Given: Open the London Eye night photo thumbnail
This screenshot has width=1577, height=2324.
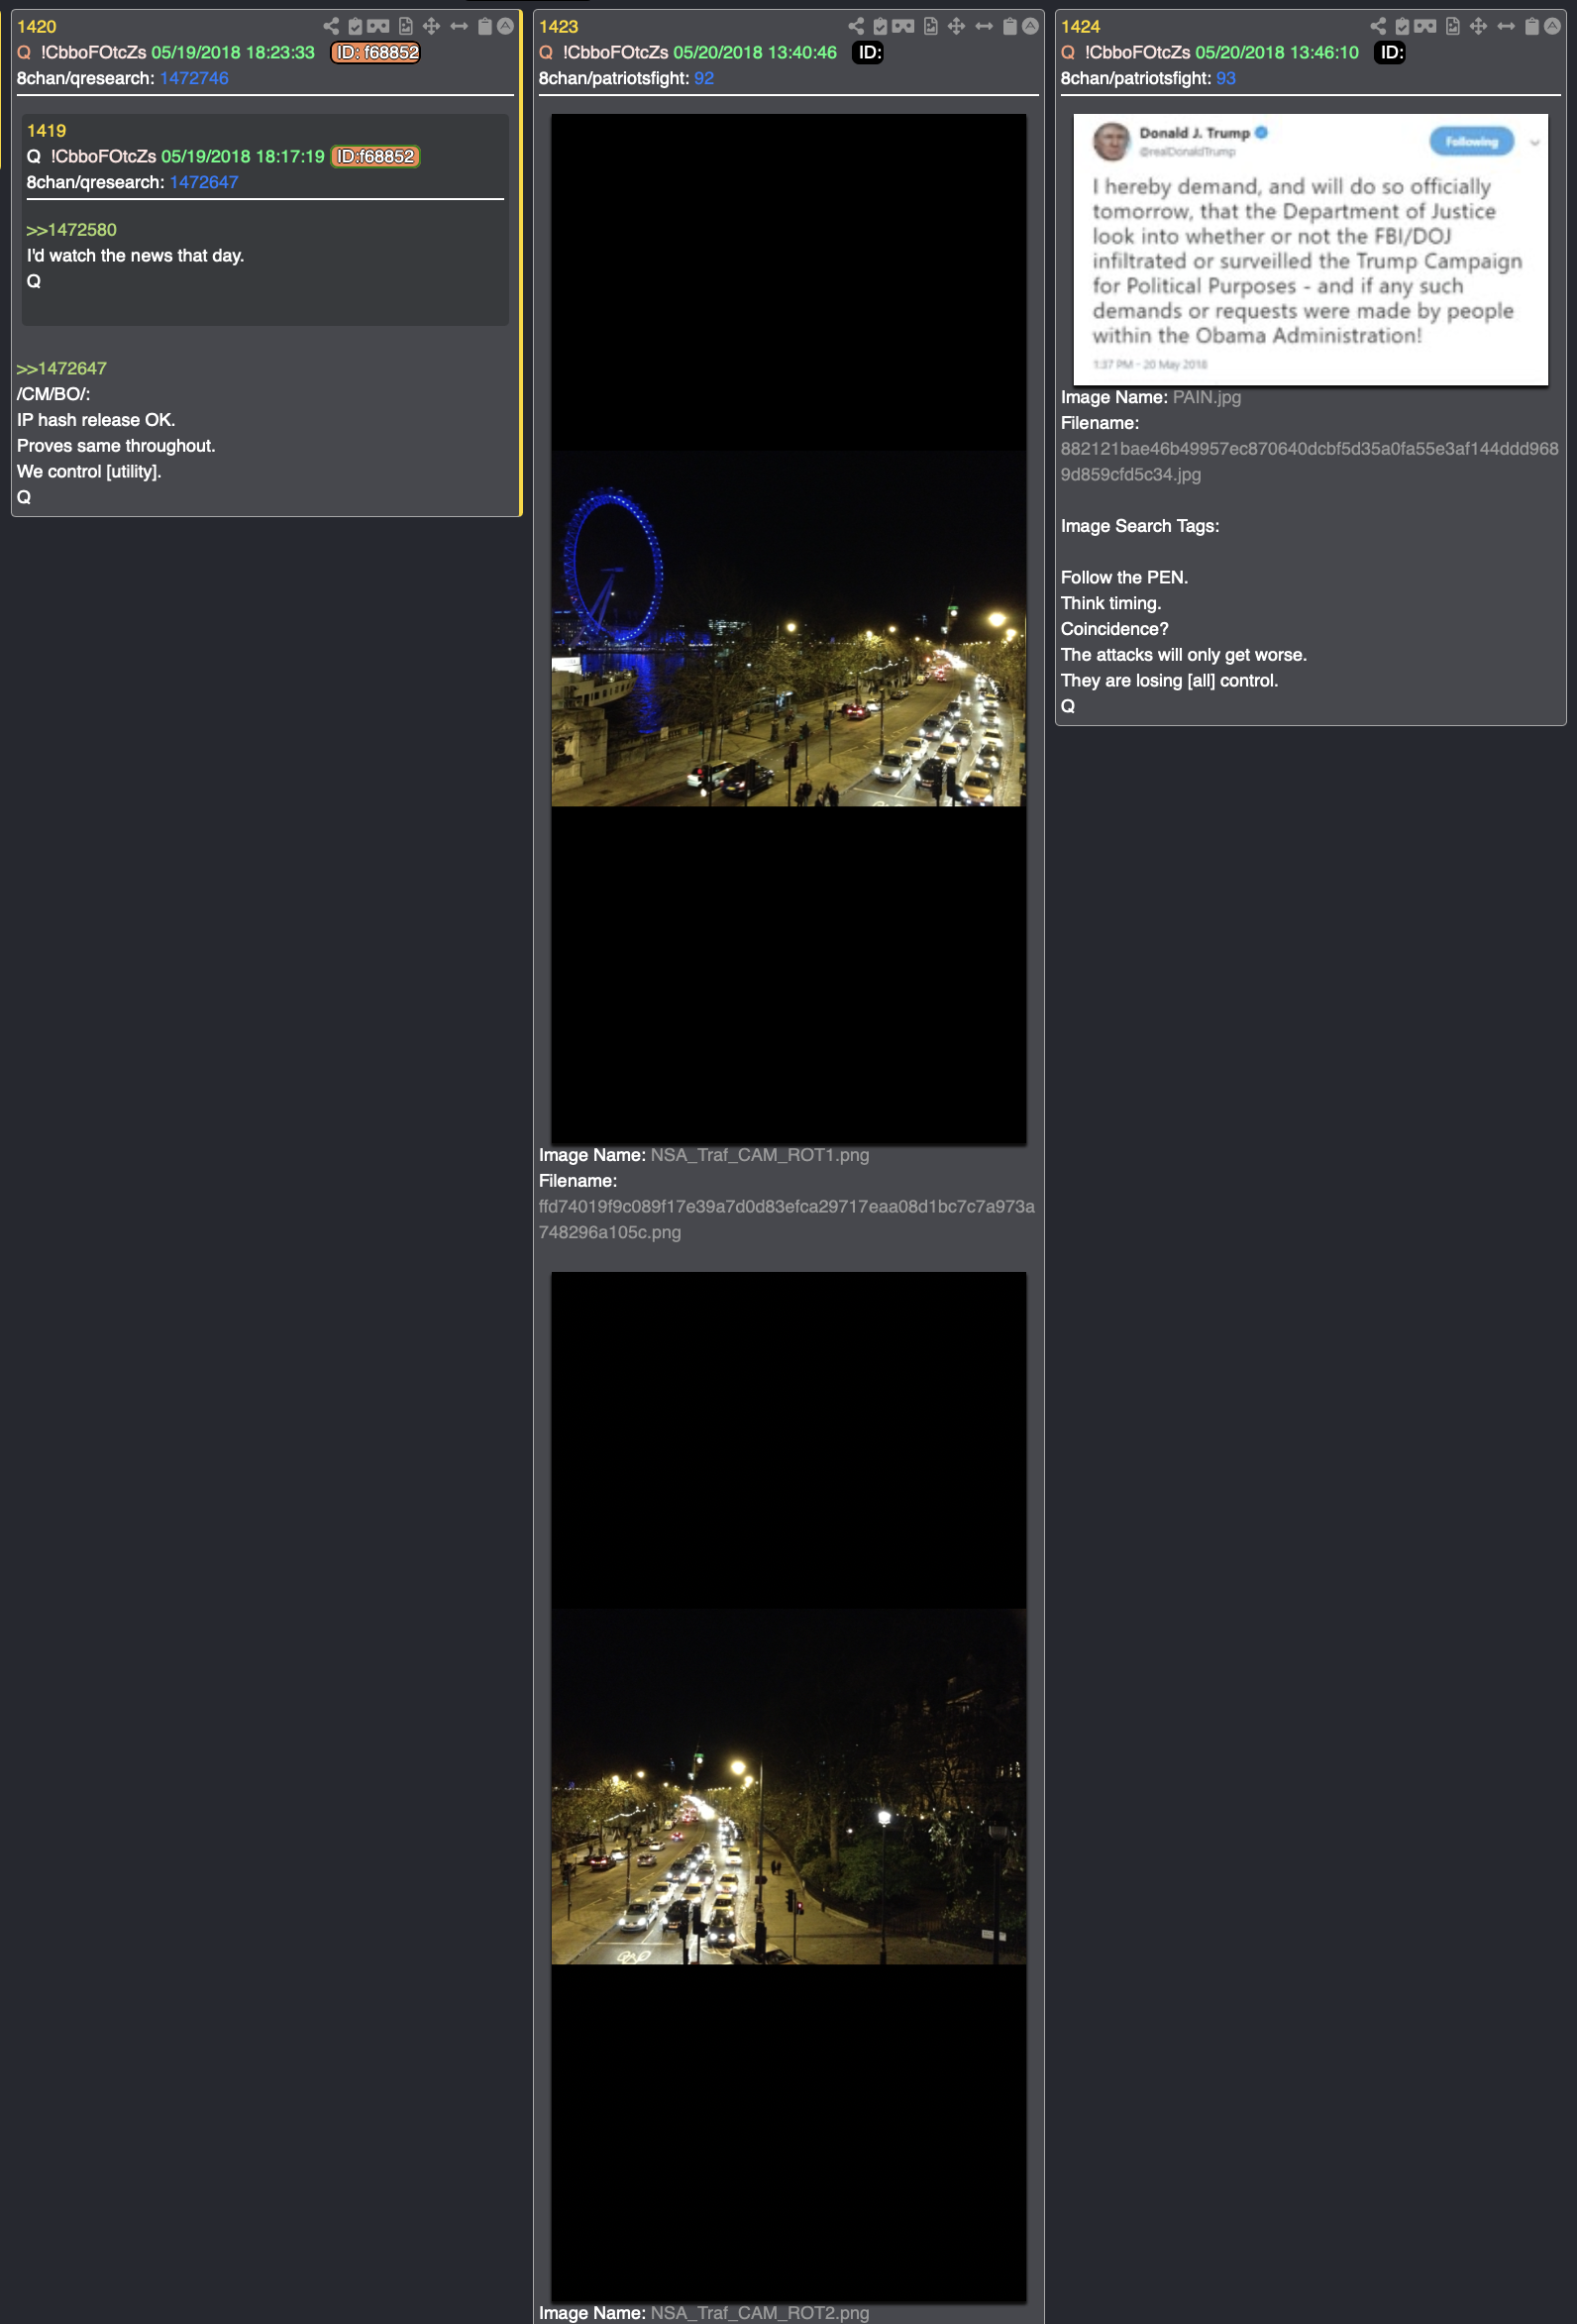Looking at the screenshot, I should (789, 629).
